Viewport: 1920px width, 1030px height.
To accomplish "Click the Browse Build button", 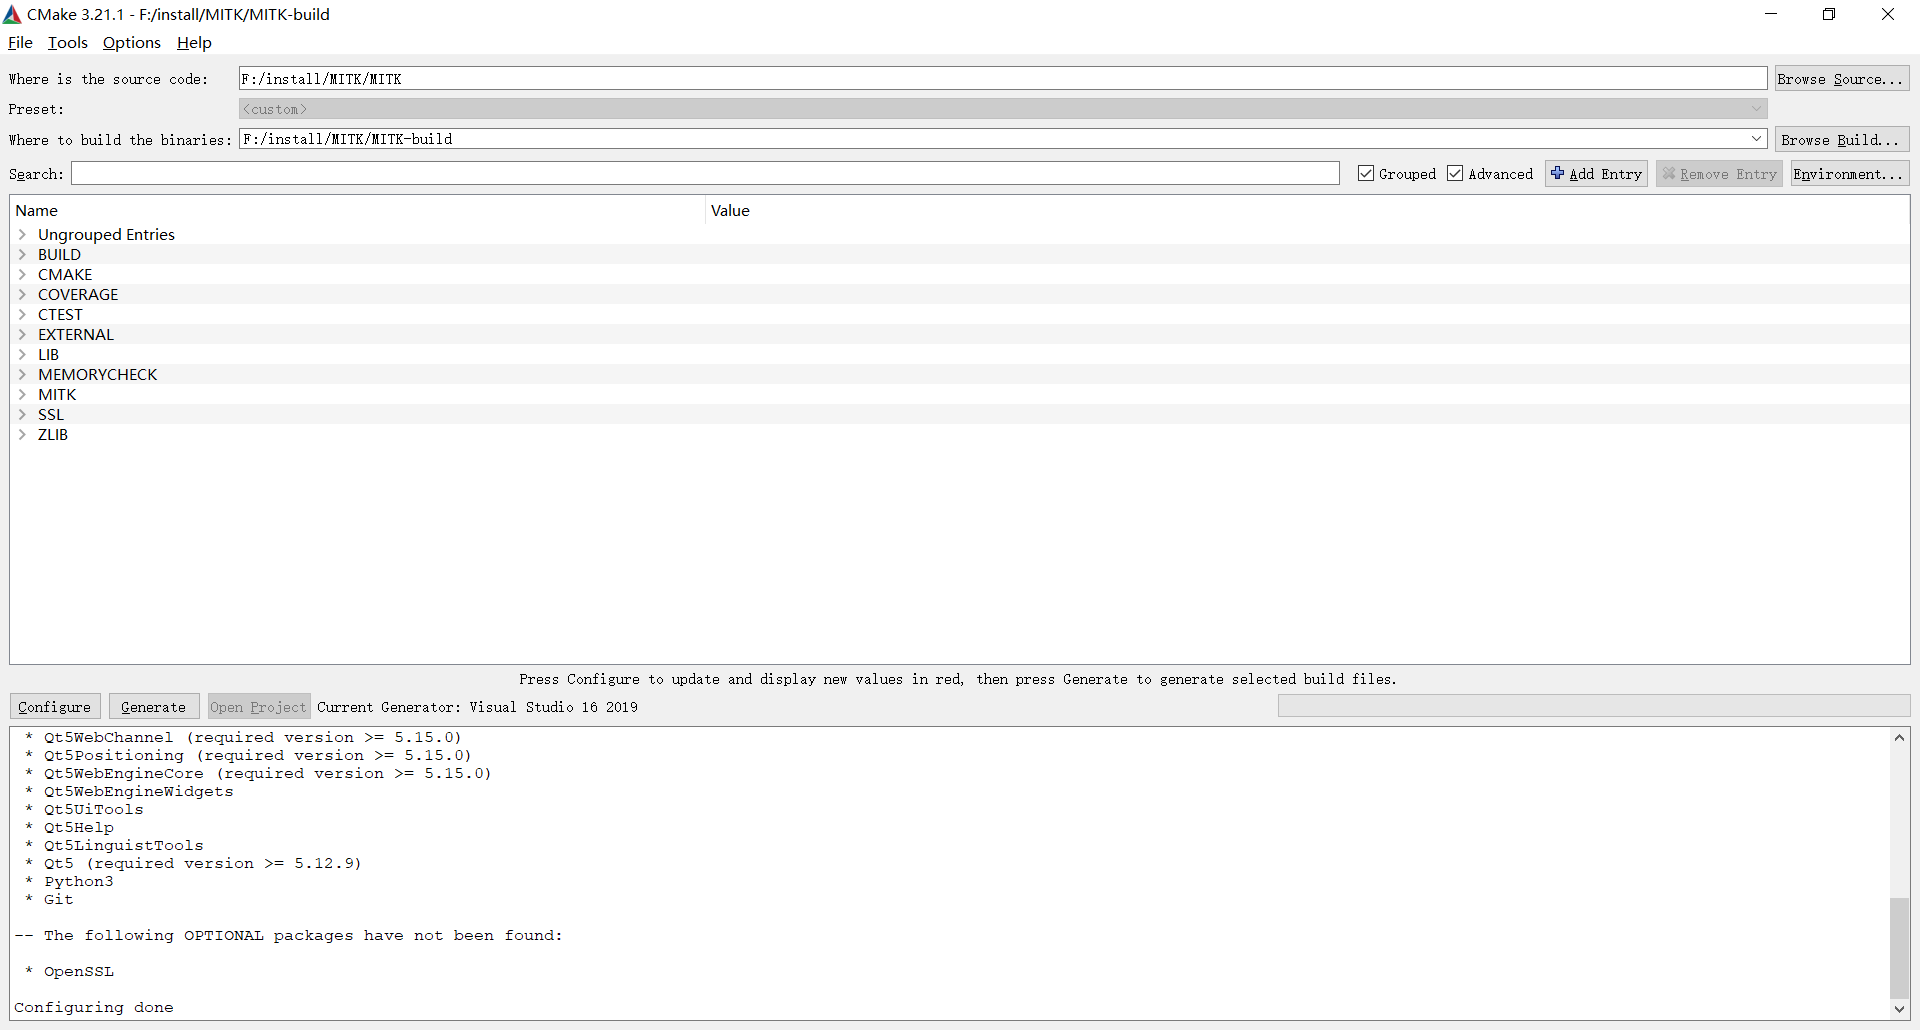I will [x=1842, y=139].
